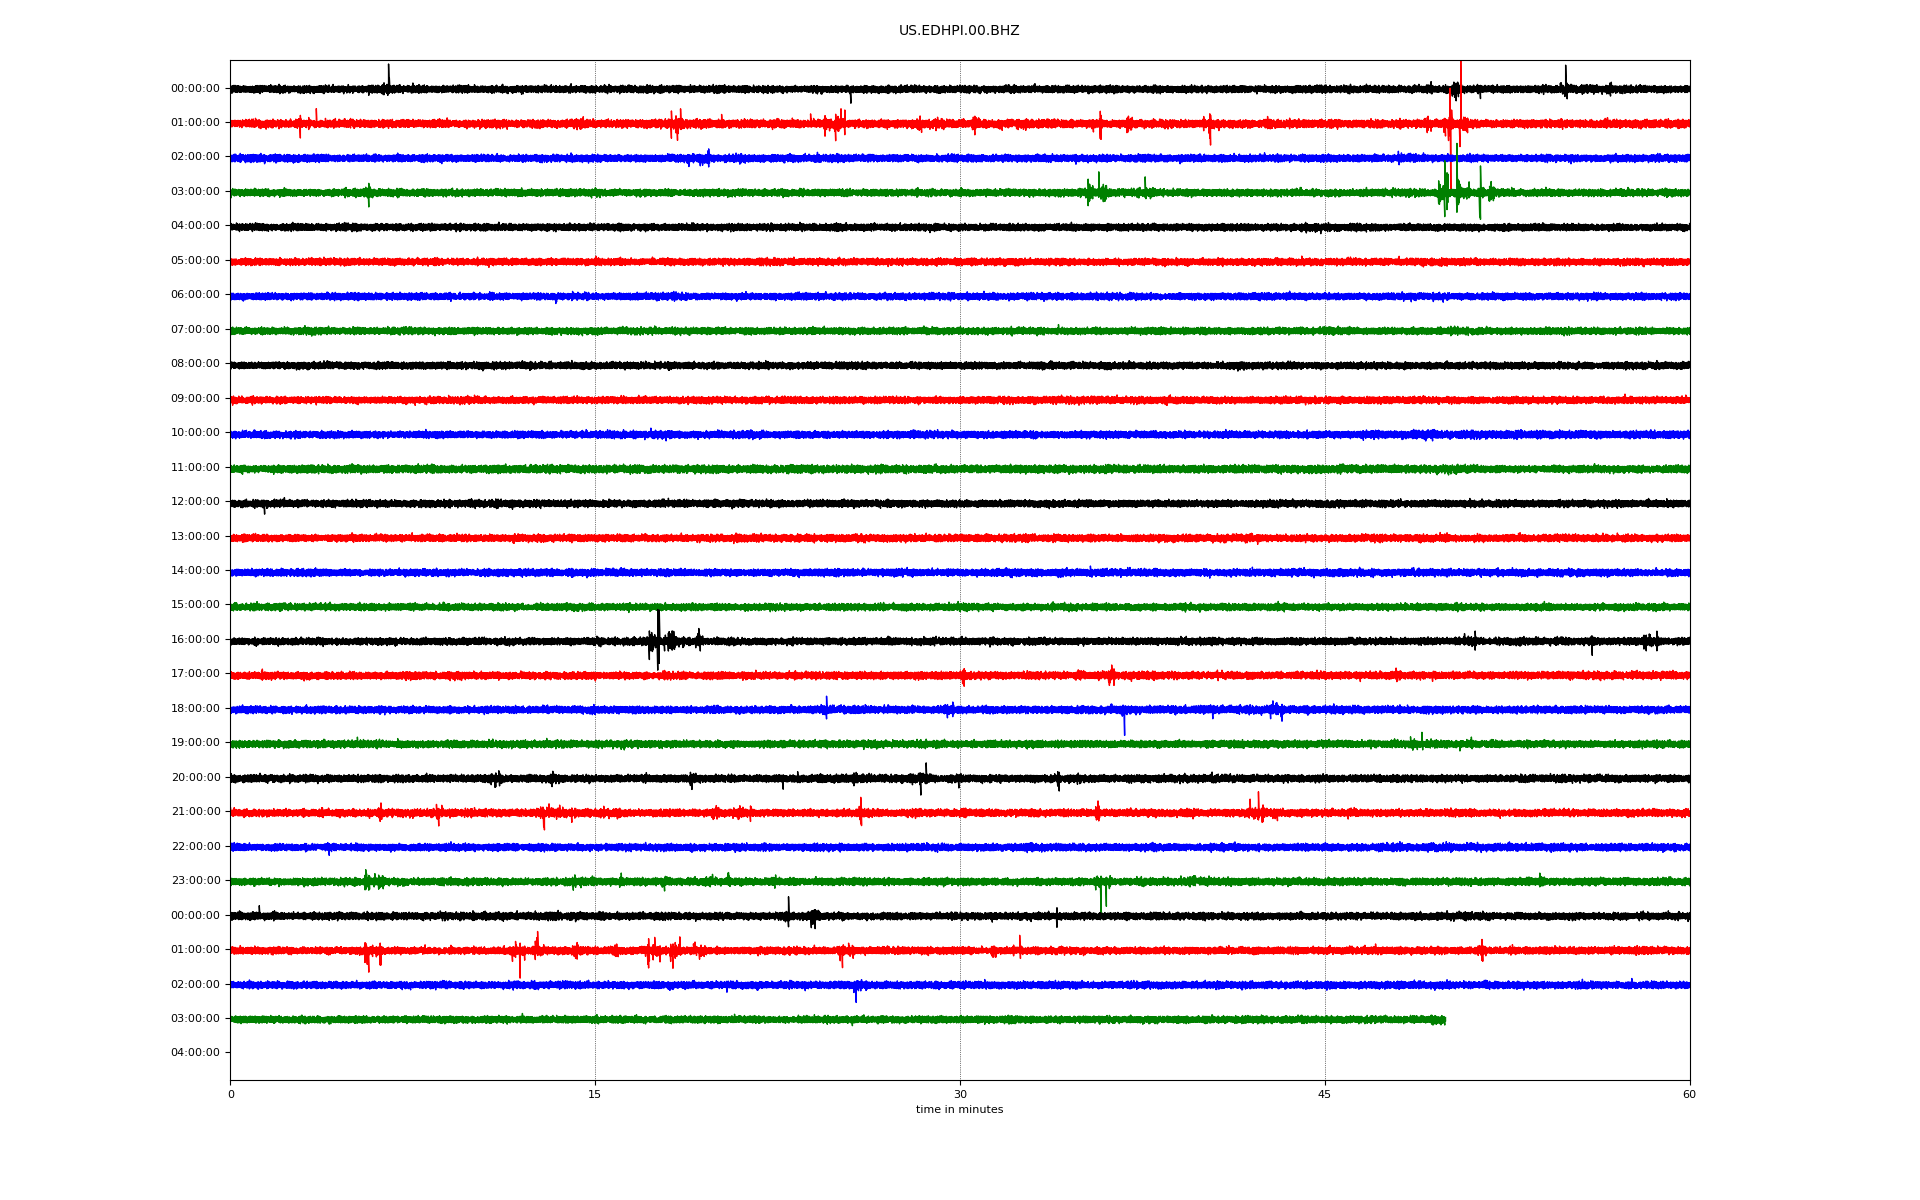The image size is (1920, 1200).
Task: Click the 08:00:00 row label
Action: click(195, 364)
